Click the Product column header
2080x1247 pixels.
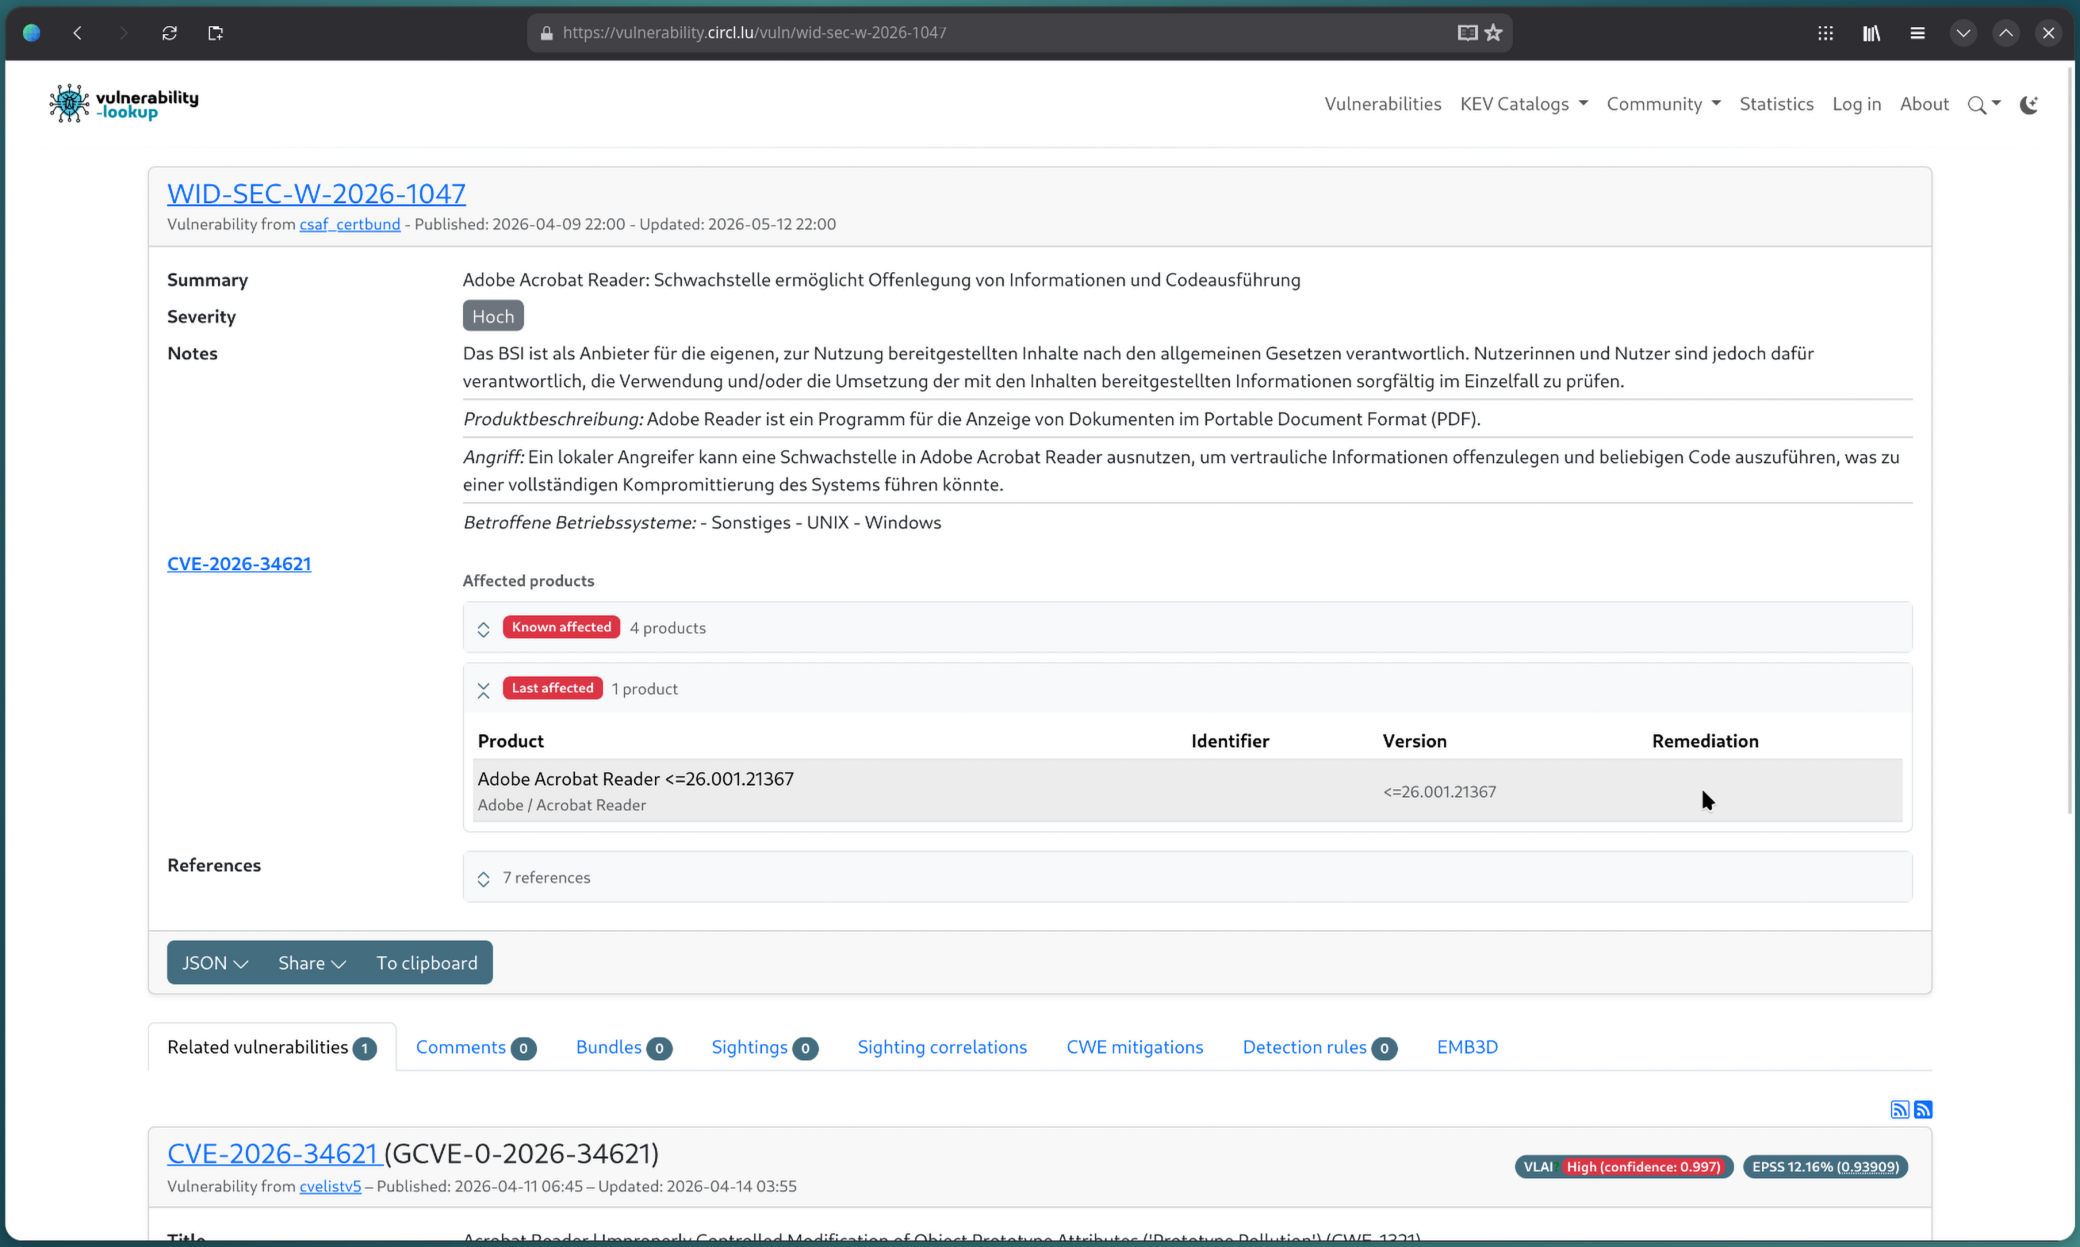click(x=511, y=741)
